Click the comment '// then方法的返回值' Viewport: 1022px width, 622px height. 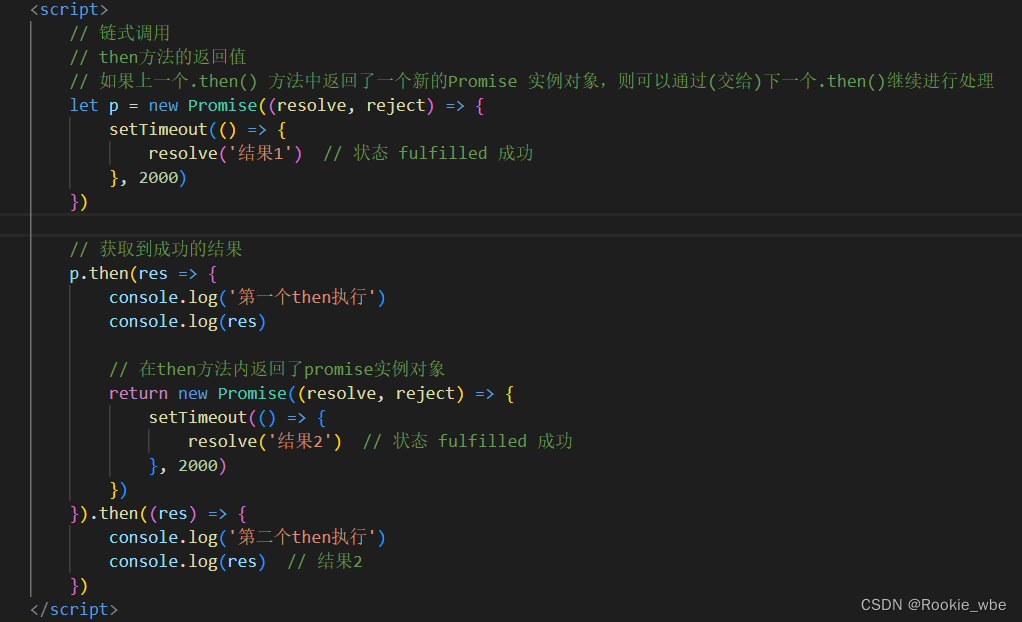(158, 57)
